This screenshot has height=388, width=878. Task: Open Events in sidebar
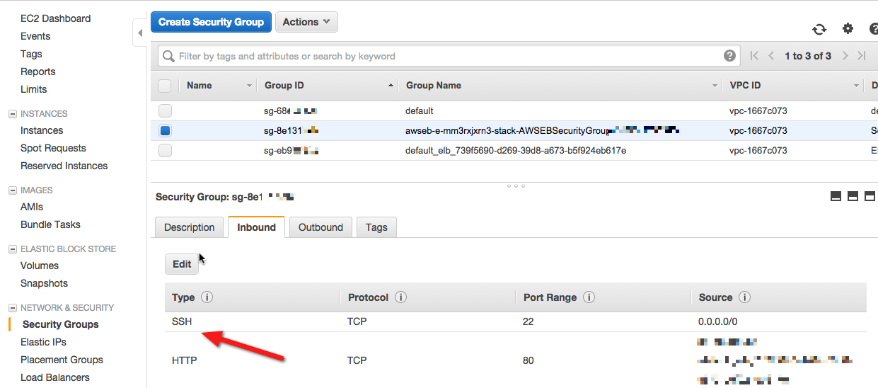35,36
